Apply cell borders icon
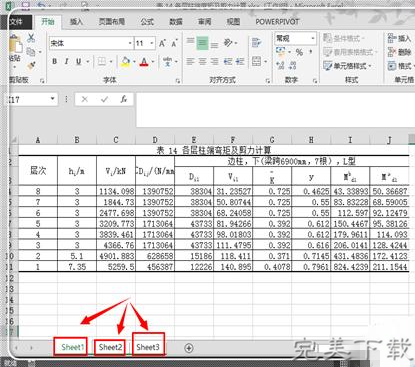This screenshot has width=415, height=367. coord(102,61)
